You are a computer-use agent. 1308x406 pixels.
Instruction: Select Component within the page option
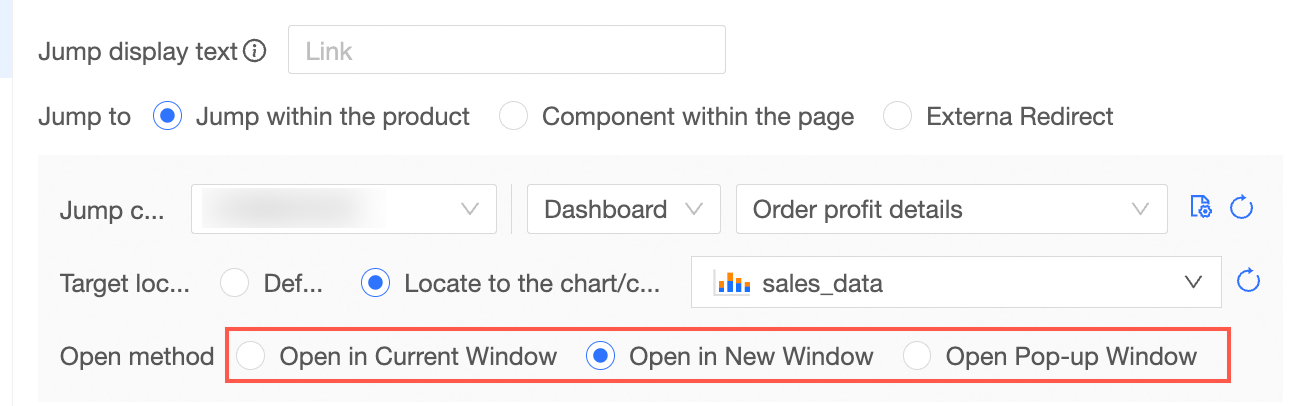[513, 117]
